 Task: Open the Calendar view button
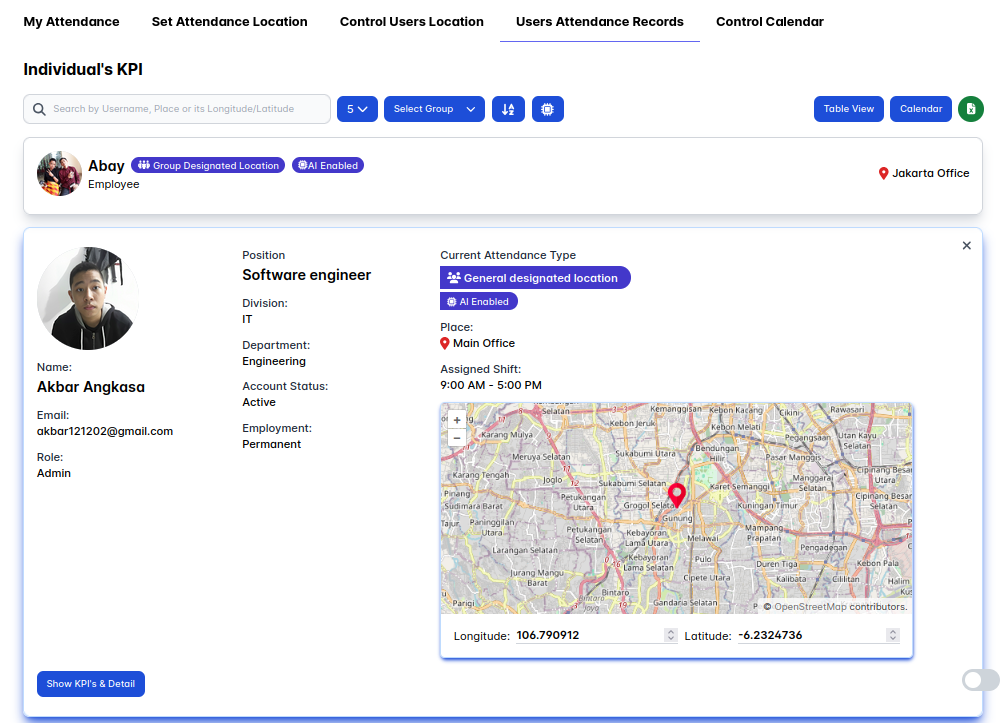(920, 109)
